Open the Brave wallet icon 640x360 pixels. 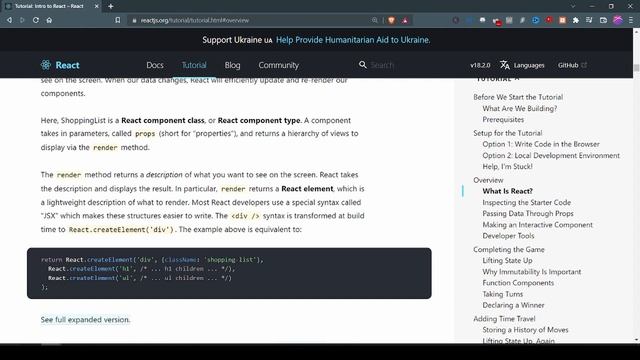point(603,20)
